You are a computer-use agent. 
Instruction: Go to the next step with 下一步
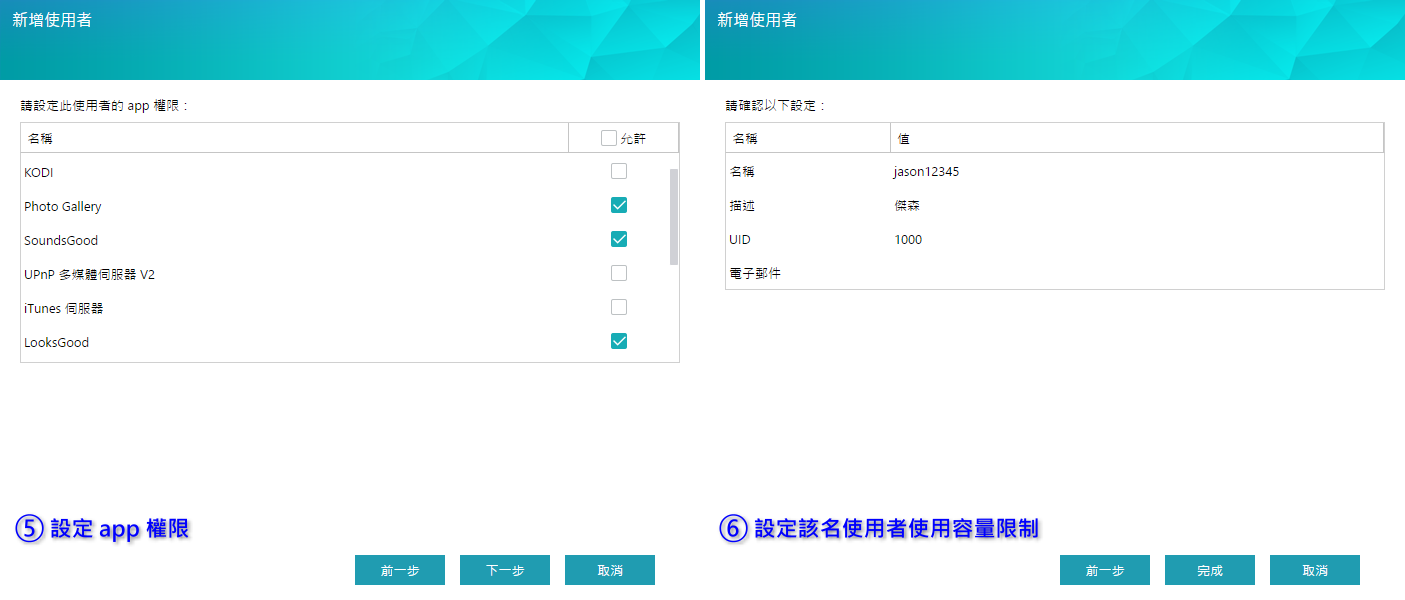[505, 570]
